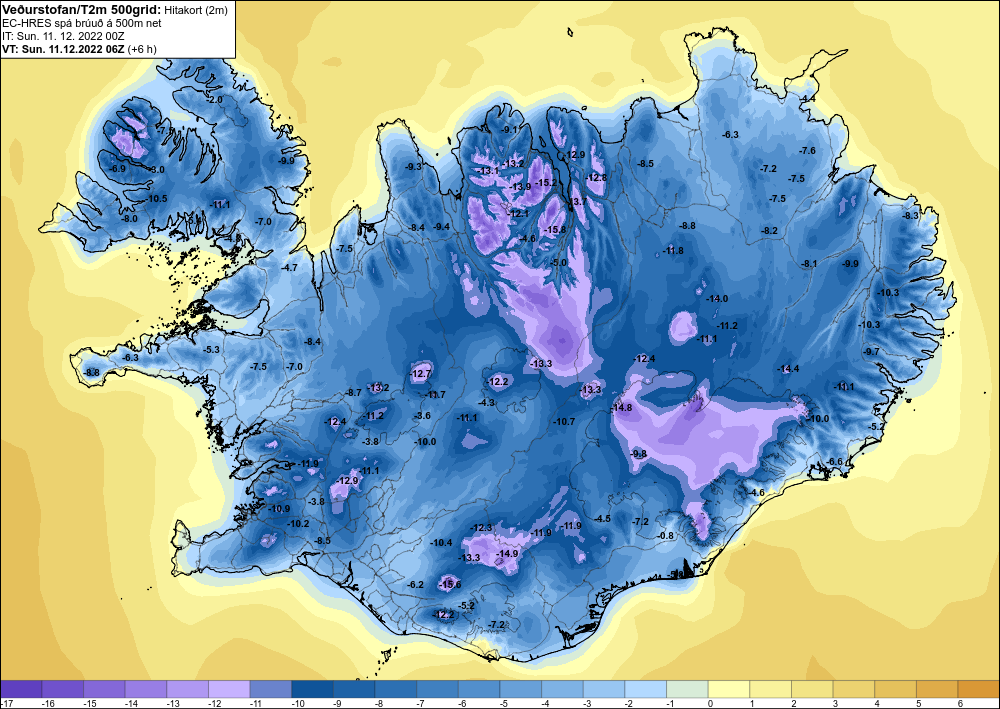Click the '-13.1' temperature label

point(489,171)
